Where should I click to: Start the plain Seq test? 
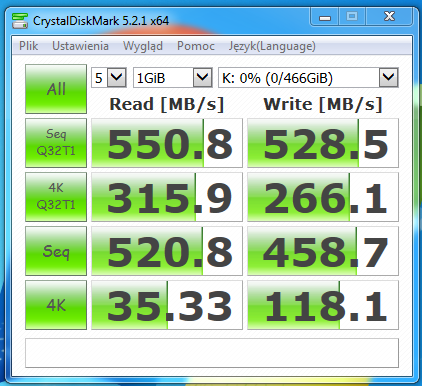tap(56, 251)
